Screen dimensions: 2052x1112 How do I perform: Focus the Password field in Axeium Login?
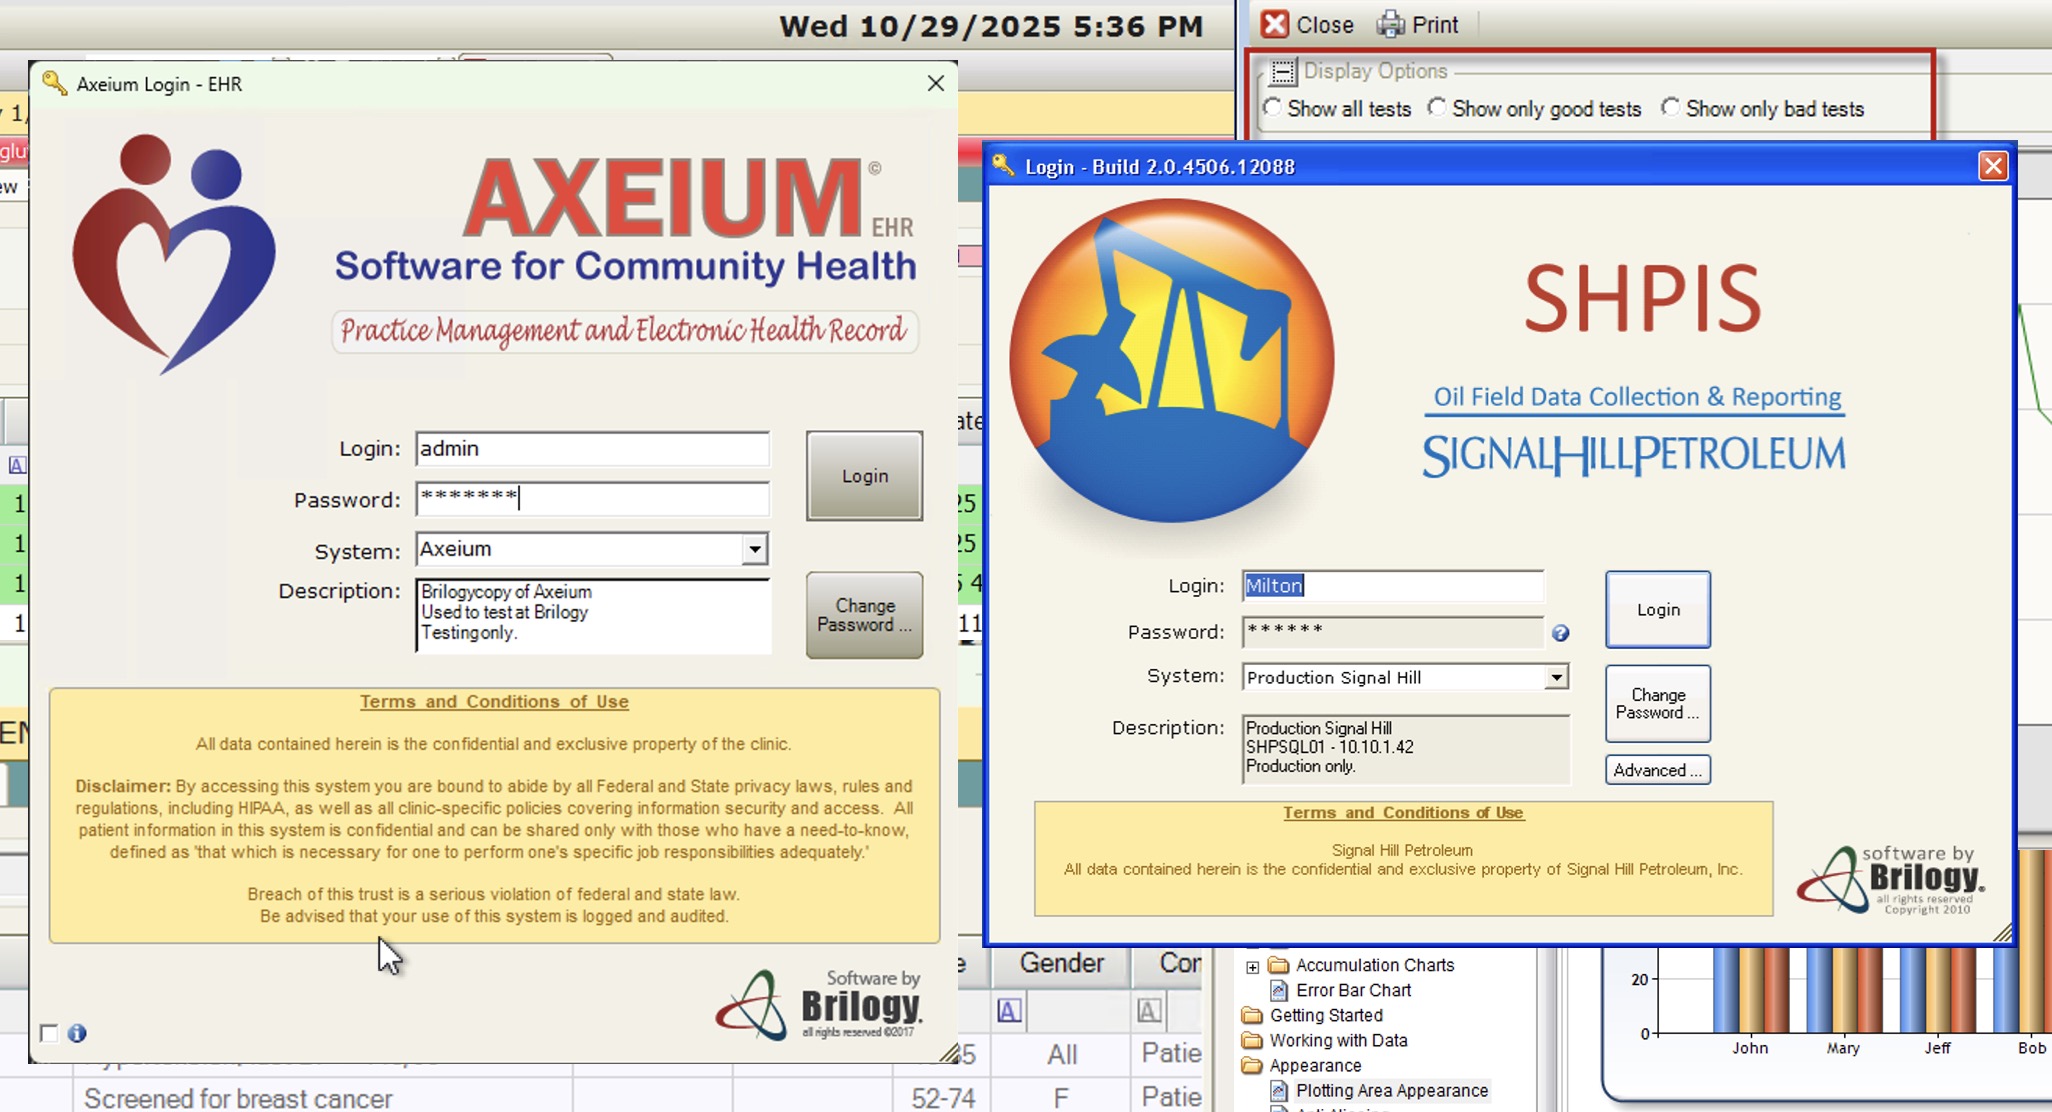pos(592,499)
